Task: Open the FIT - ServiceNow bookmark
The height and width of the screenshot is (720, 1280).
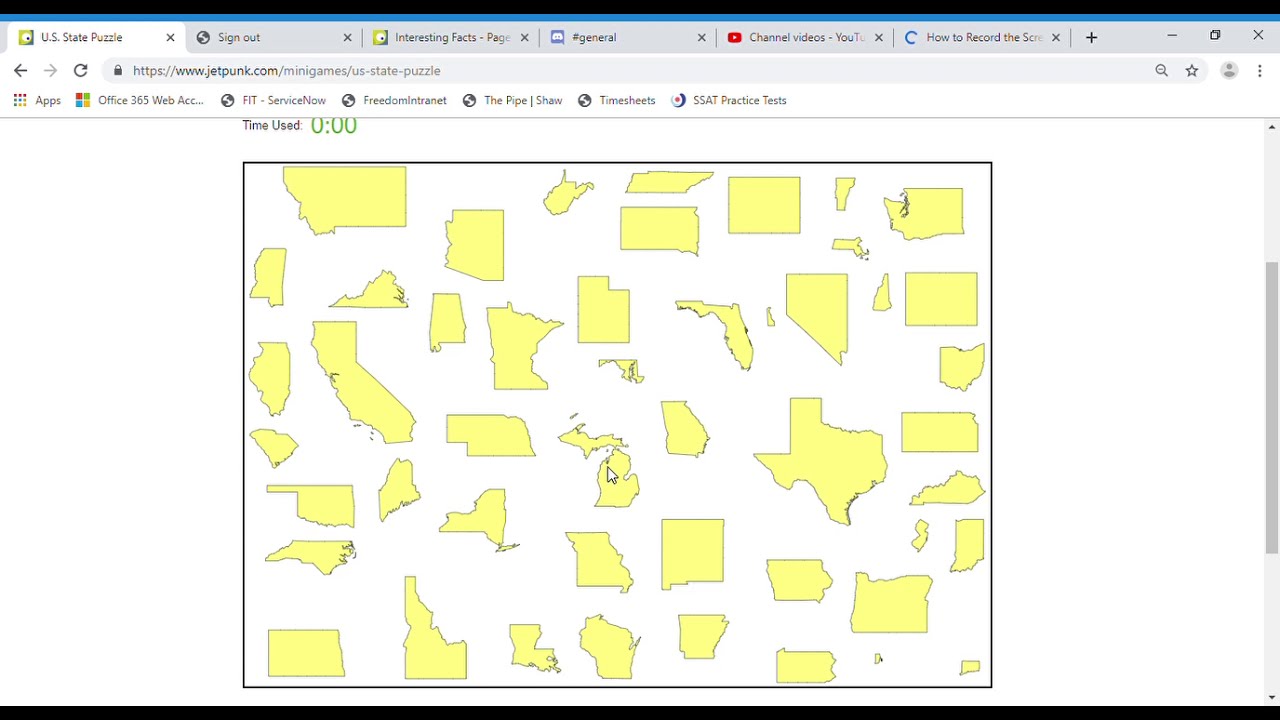Action: click(273, 100)
